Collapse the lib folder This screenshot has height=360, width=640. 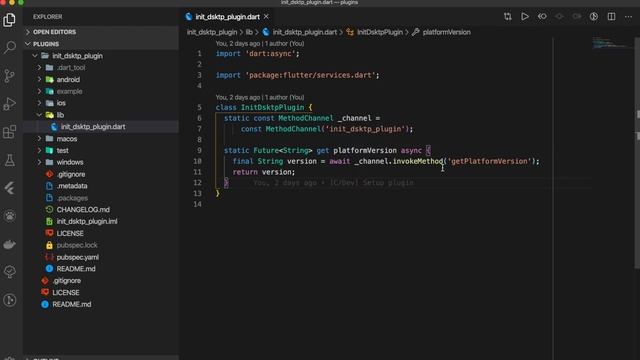100,115
